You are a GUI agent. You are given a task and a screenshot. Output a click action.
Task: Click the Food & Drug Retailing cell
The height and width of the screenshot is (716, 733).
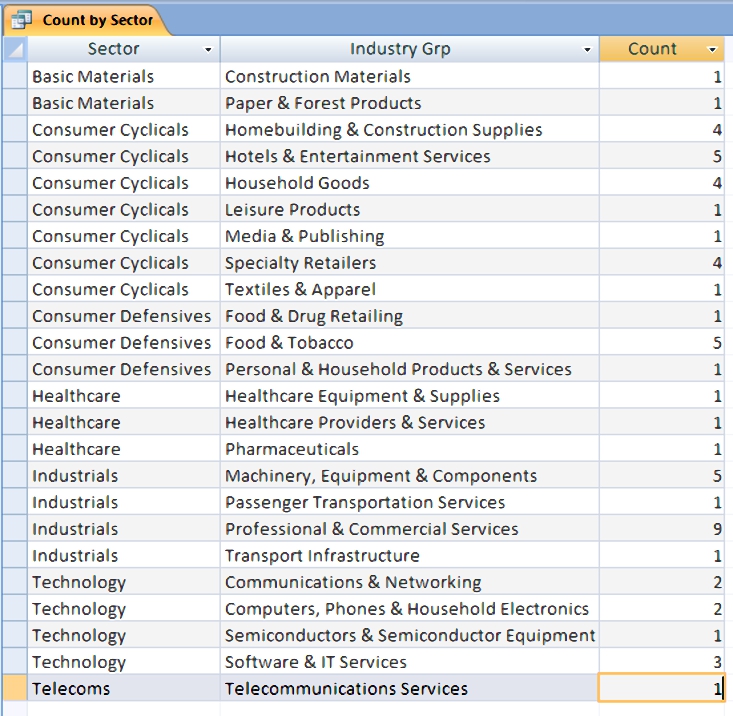[x=410, y=316]
